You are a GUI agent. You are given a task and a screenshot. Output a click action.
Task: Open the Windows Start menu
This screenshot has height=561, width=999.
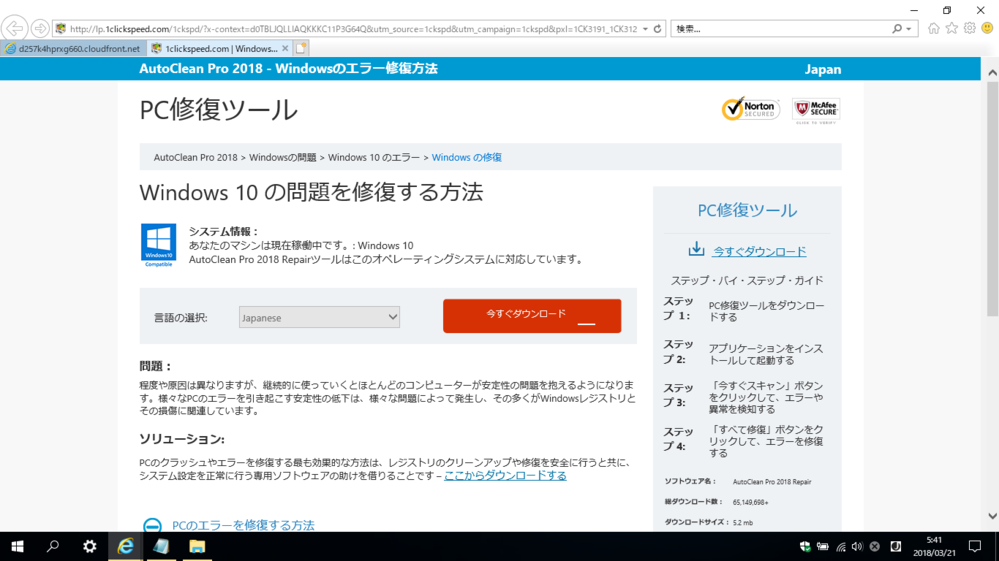[x=17, y=546]
